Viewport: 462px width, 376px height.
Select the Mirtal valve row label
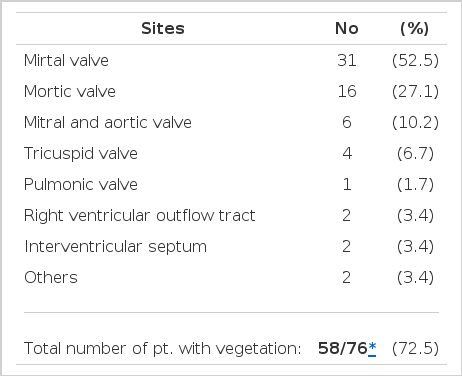point(66,61)
